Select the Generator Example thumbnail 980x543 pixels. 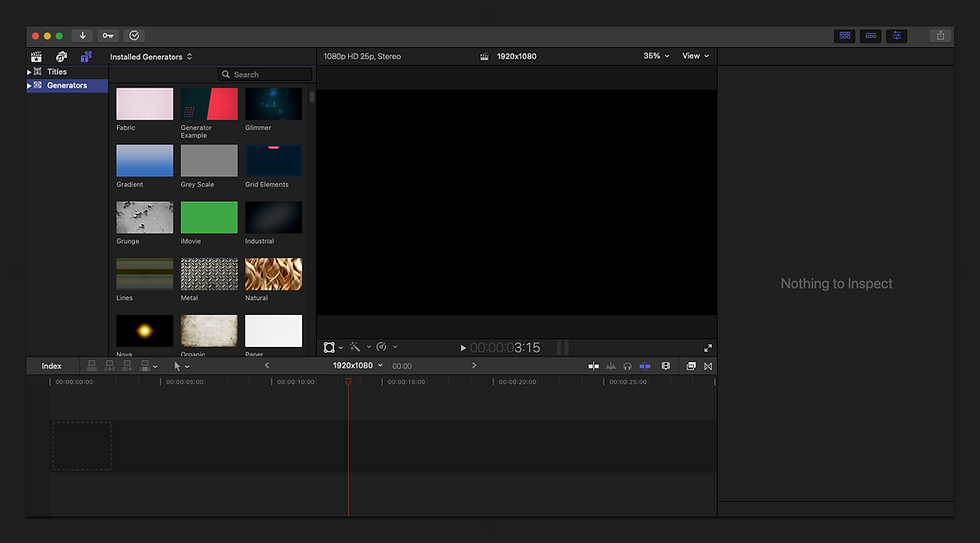(x=209, y=104)
